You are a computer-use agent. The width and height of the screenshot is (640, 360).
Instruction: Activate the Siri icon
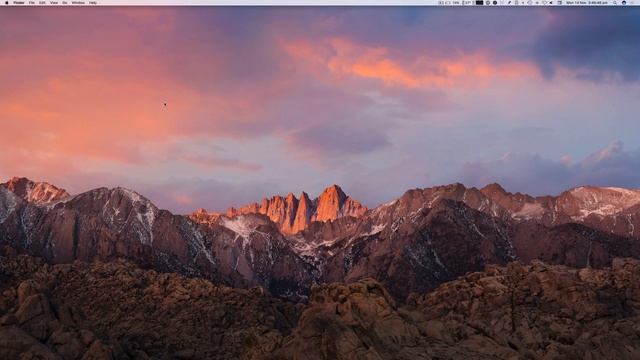tap(624, 2)
